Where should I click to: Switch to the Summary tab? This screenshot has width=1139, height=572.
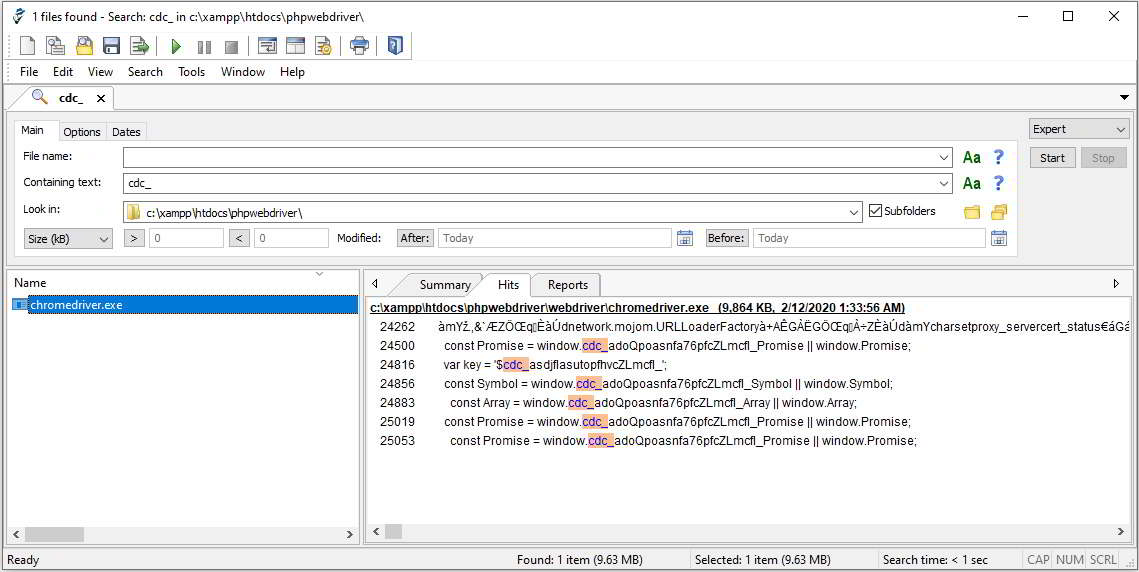point(445,285)
